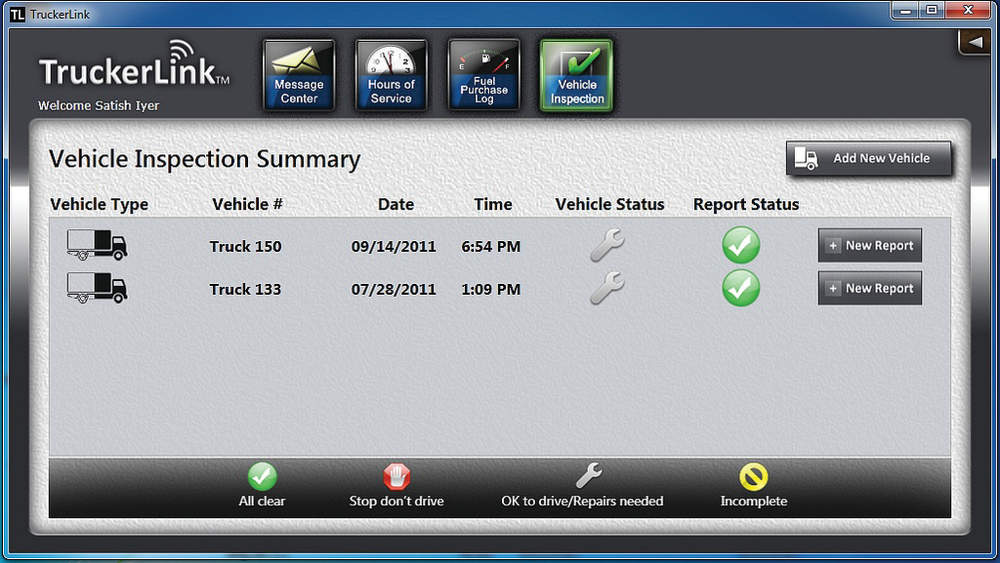The height and width of the screenshot is (563, 1000).
Task: Click the TL icon in the title bar
Action: coord(18,14)
